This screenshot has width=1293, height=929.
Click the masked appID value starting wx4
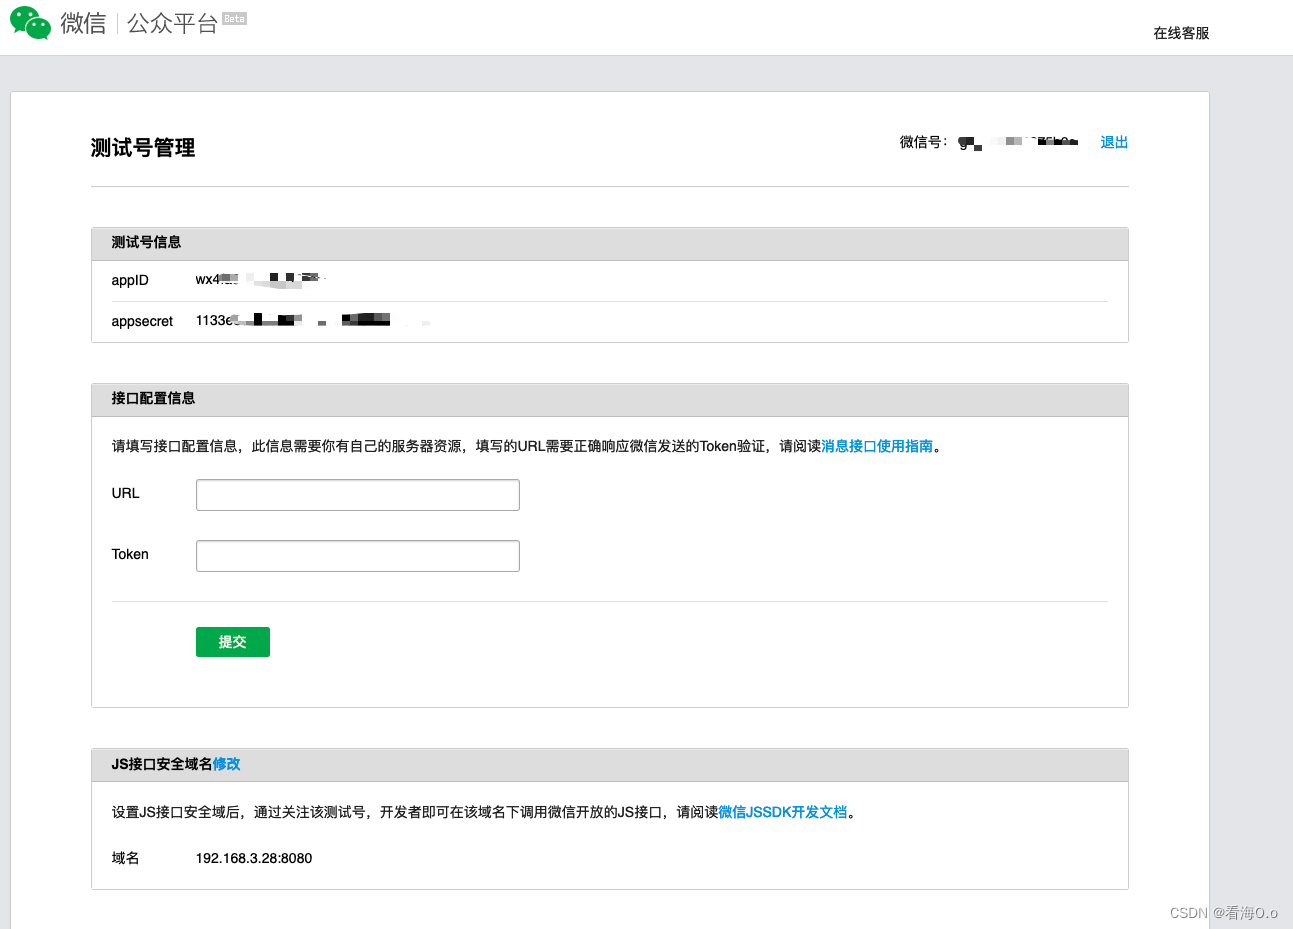[x=262, y=280]
